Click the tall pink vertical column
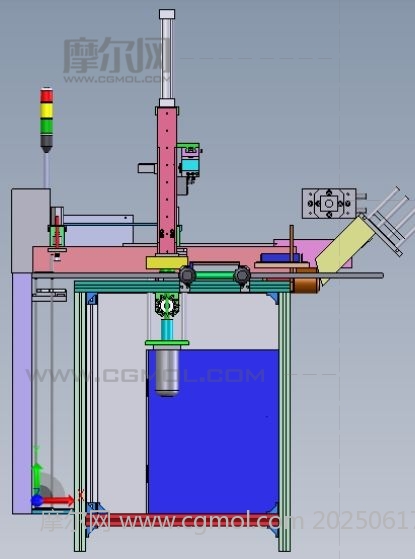The width and height of the screenshot is (415, 559). tap(167, 180)
